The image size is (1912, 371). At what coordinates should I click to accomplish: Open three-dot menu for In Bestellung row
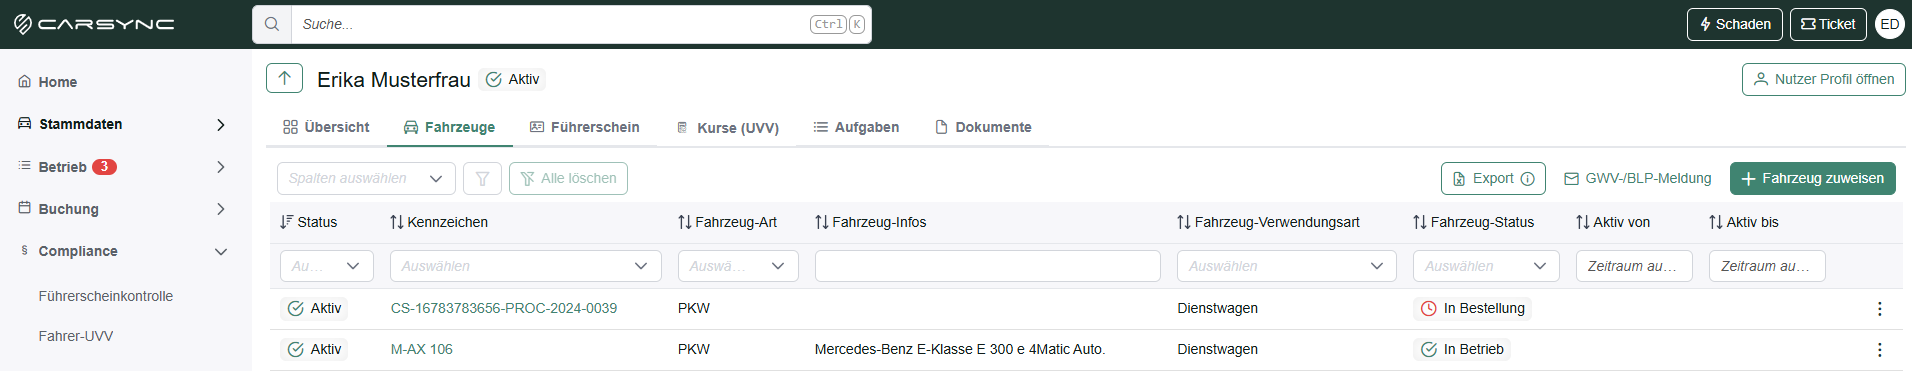pyautogui.click(x=1880, y=308)
